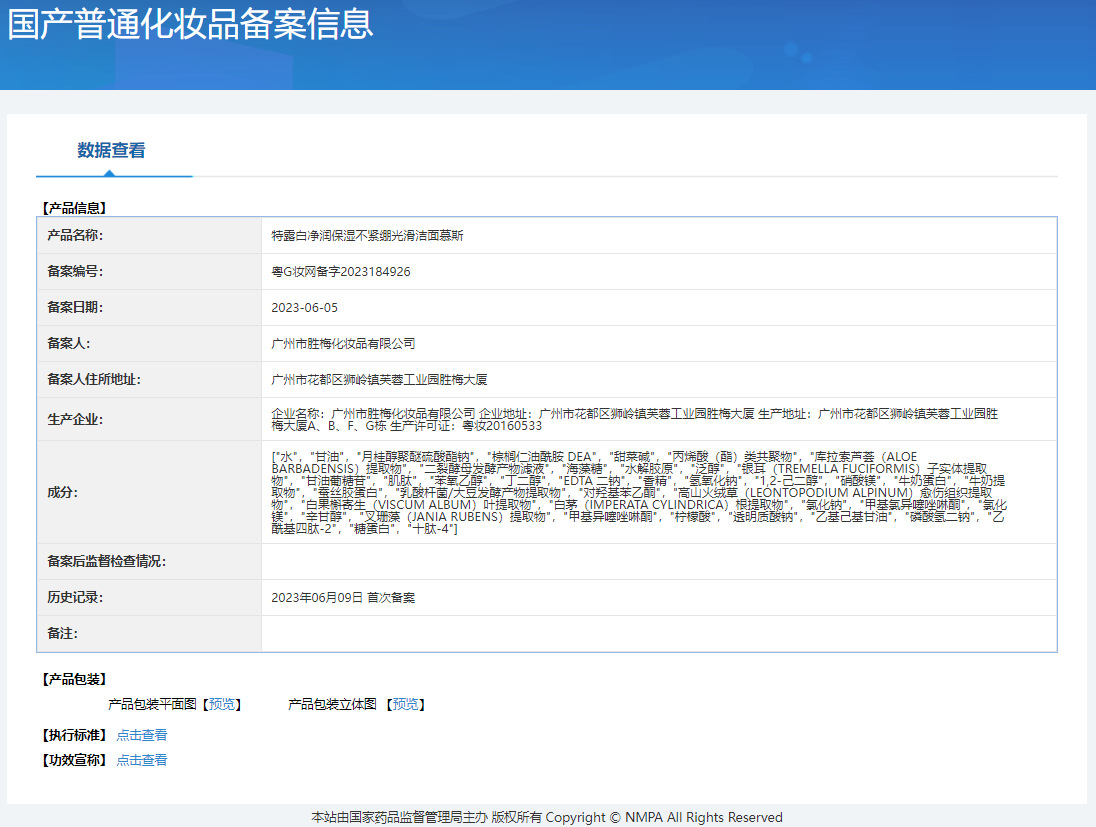The image size is (1096, 827).
Task: Click the empty 备注 value cell
Action: pyautogui.click(x=658, y=634)
